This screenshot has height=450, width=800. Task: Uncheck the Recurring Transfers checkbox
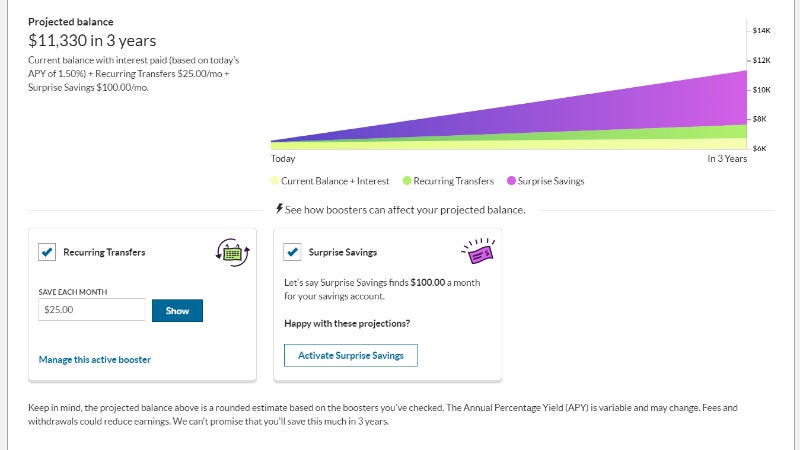coord(47,252)
